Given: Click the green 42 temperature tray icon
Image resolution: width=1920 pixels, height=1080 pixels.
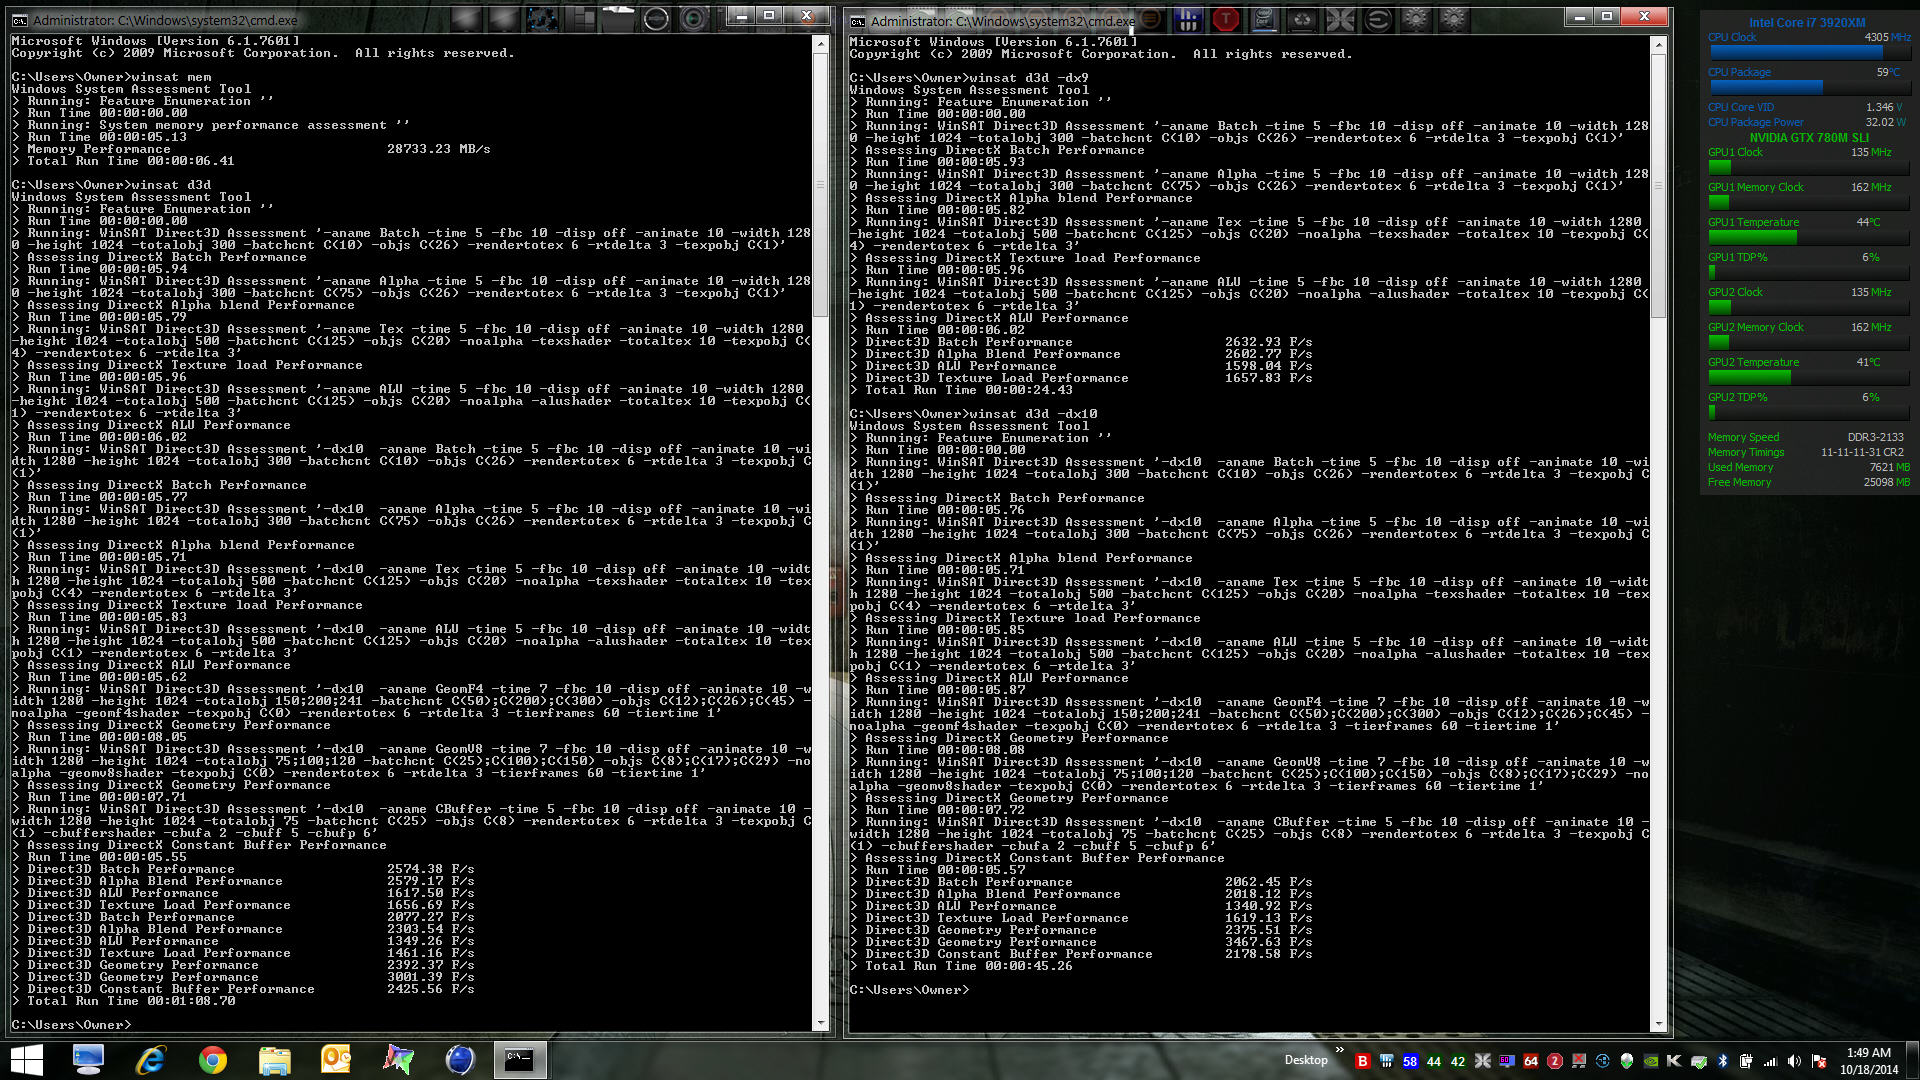Looking at the screenshot, I should 1458,1061.
